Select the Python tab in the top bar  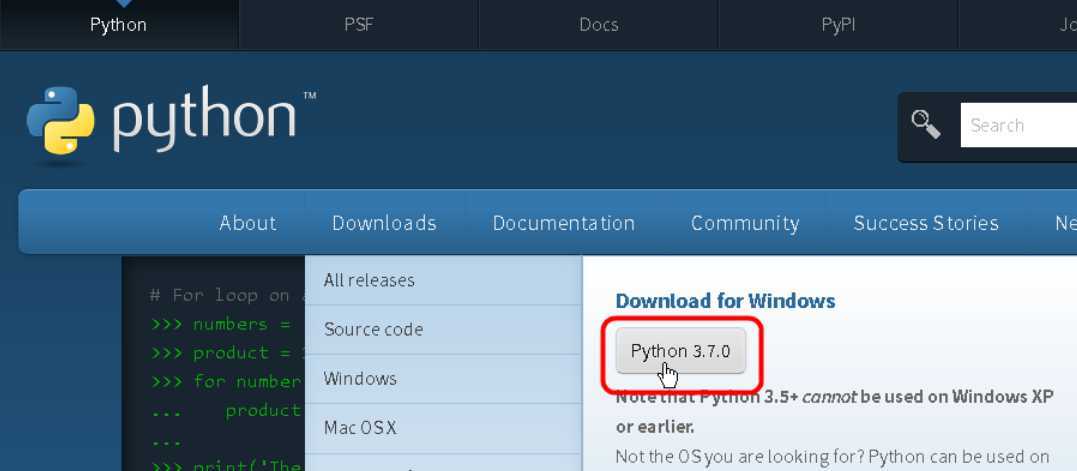(x=118, y=25)
